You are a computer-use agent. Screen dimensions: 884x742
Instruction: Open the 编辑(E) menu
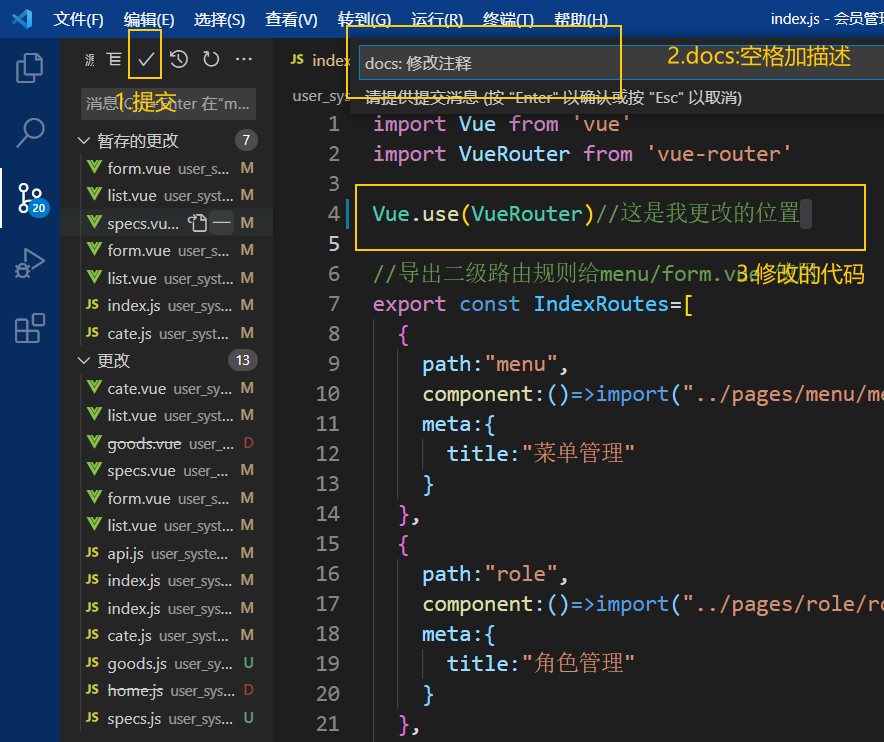pos(149,19)
